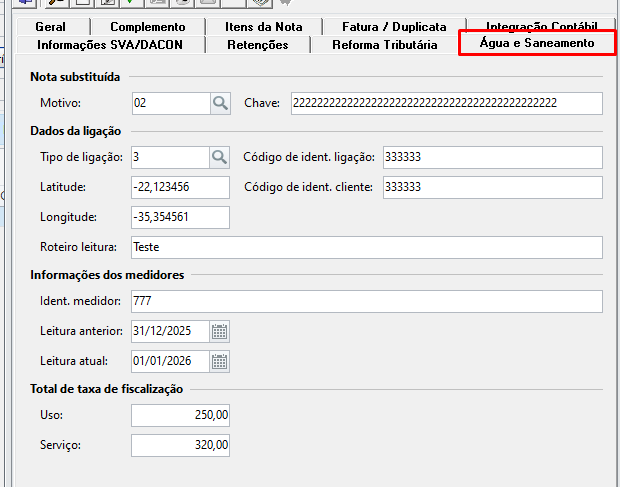Click the Motivo field containing 02
This screenshot has width=620, height=487.
(x=171, y=104)
